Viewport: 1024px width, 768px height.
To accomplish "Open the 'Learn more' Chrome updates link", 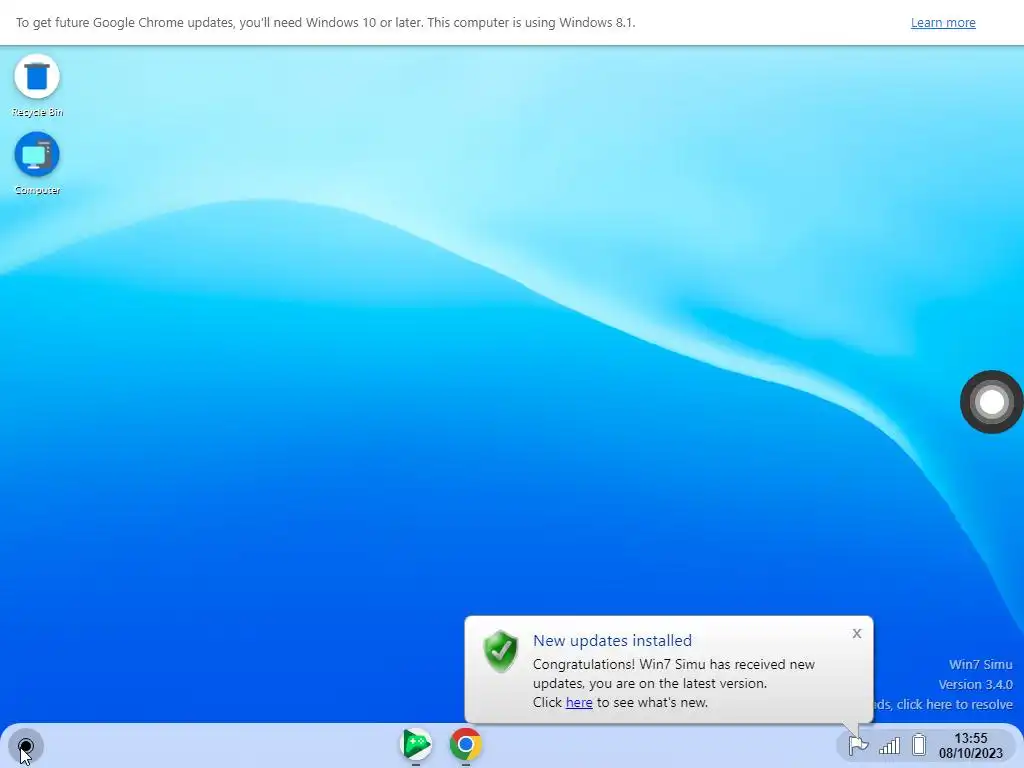I will (943, 23).
